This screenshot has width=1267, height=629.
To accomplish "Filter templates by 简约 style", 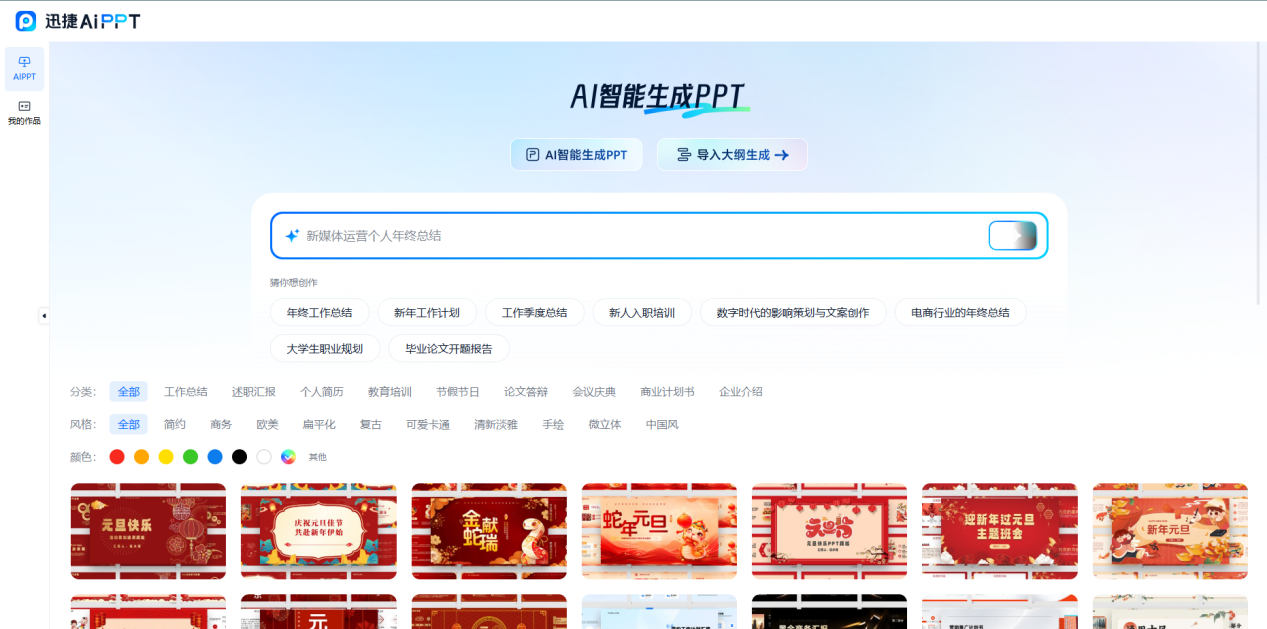I will [174, 424].
